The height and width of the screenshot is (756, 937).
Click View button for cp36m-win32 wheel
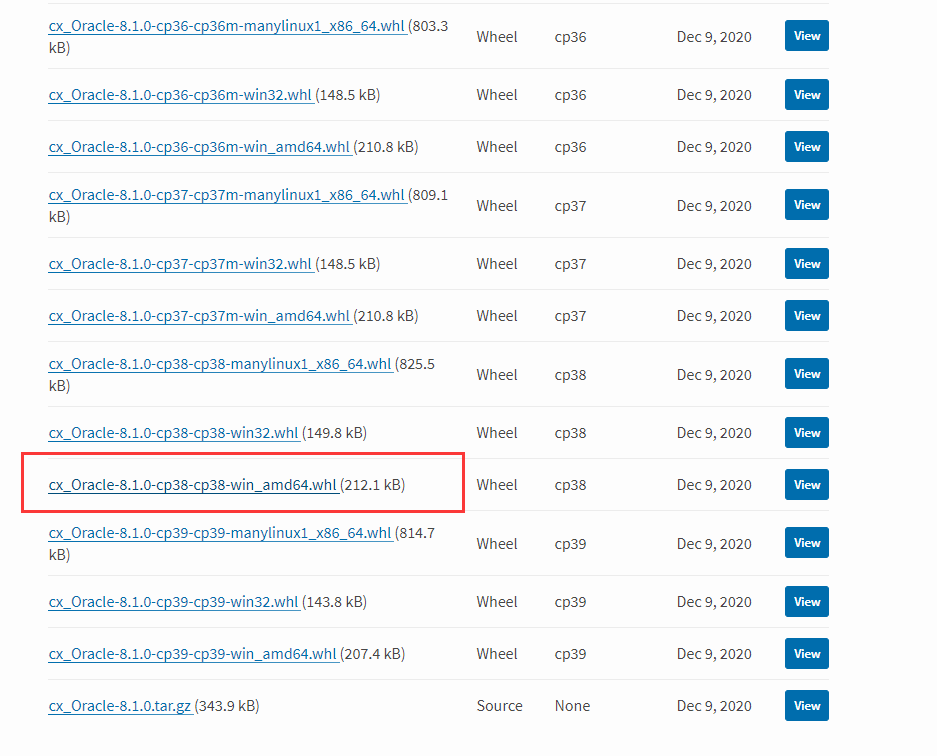point(807,95)
